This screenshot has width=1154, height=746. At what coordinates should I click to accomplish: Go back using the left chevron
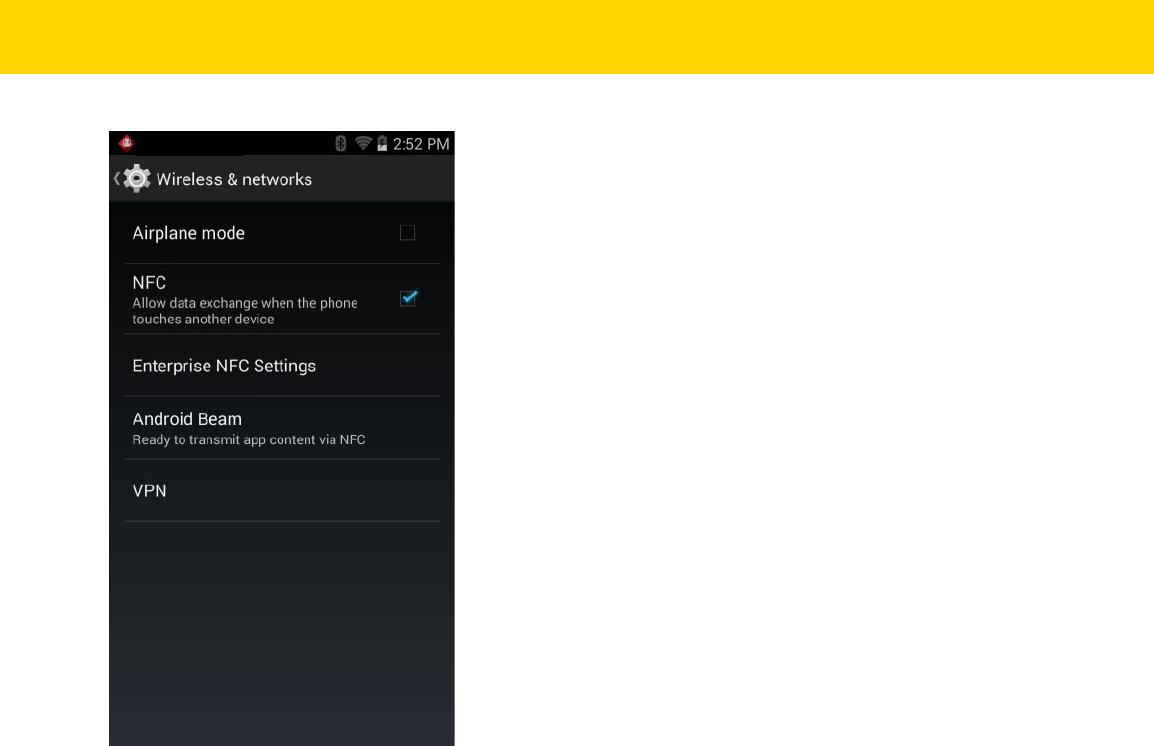point(117,179)
